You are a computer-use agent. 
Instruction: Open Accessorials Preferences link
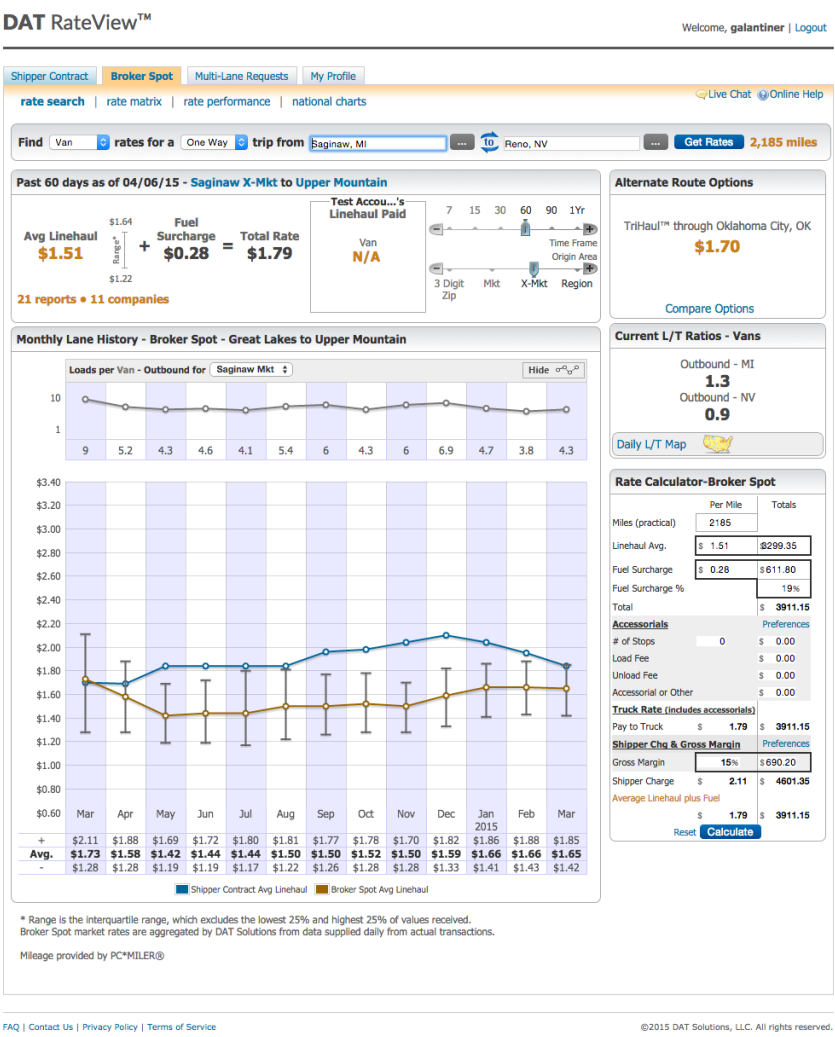[785, 624]
